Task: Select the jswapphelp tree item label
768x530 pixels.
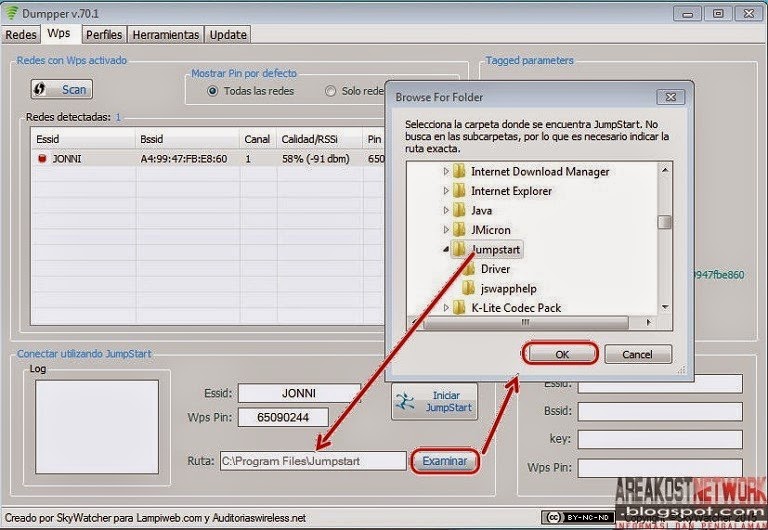Action: (x=508, y=289)
